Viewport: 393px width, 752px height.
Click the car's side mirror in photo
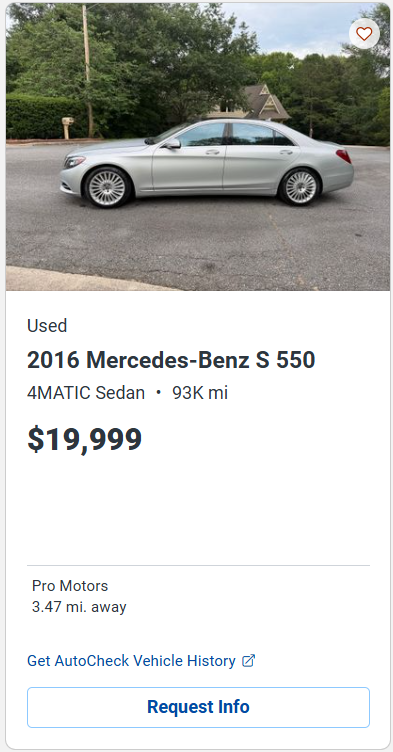pos(172,143)
